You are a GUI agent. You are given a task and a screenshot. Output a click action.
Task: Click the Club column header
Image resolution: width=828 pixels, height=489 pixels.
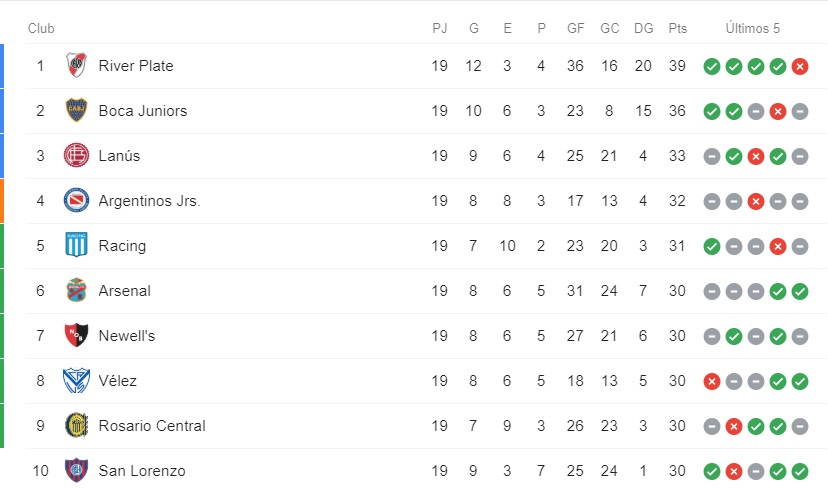41,28
